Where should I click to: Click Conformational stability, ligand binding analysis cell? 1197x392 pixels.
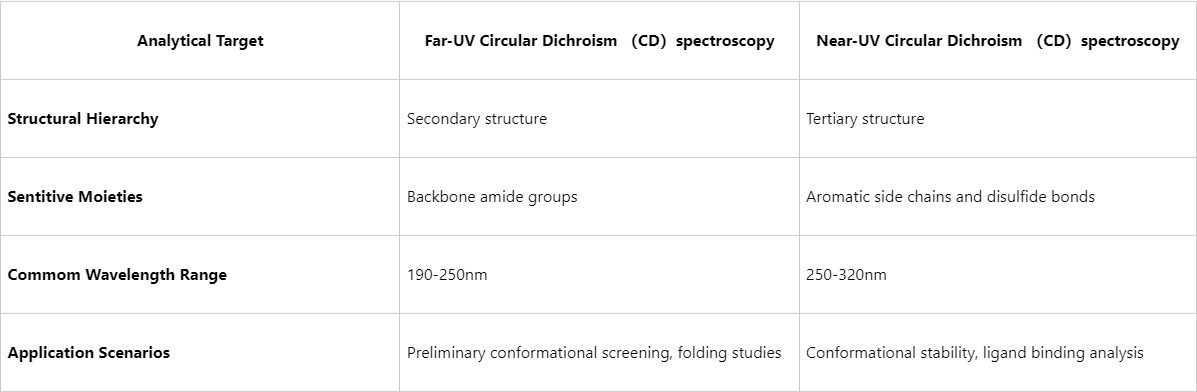tap(998, 352)
